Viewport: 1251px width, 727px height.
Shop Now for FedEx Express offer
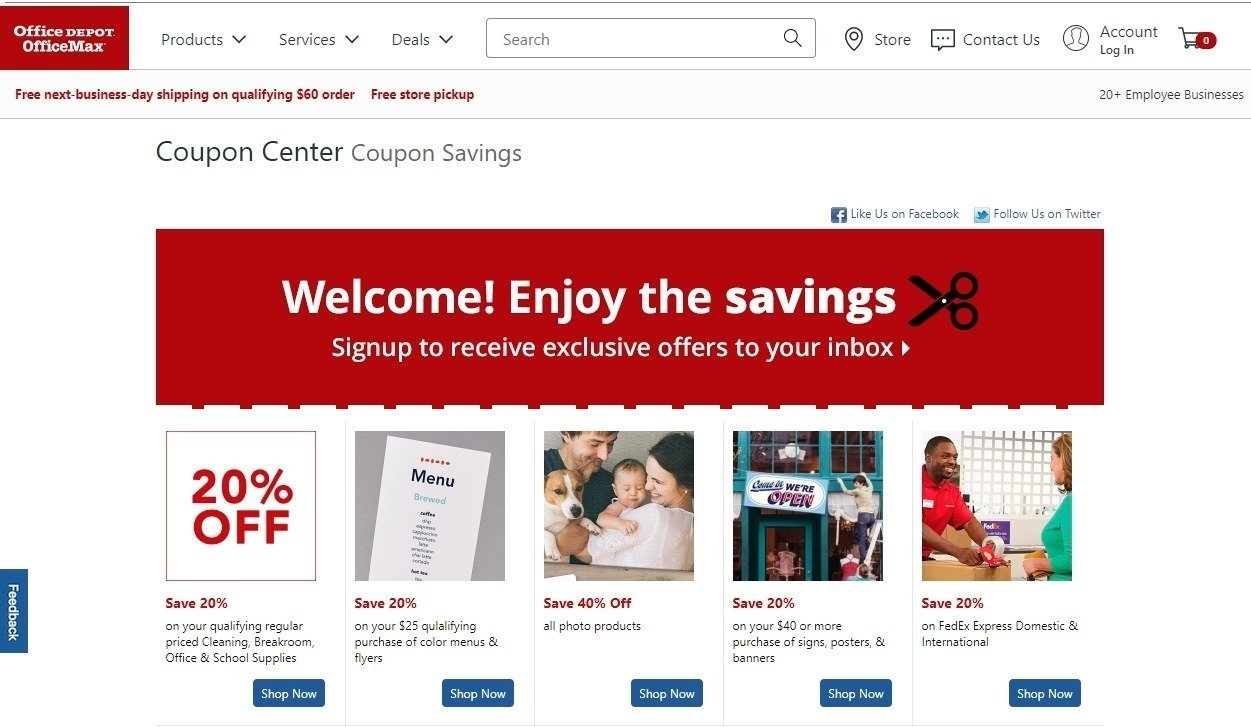1045,693
